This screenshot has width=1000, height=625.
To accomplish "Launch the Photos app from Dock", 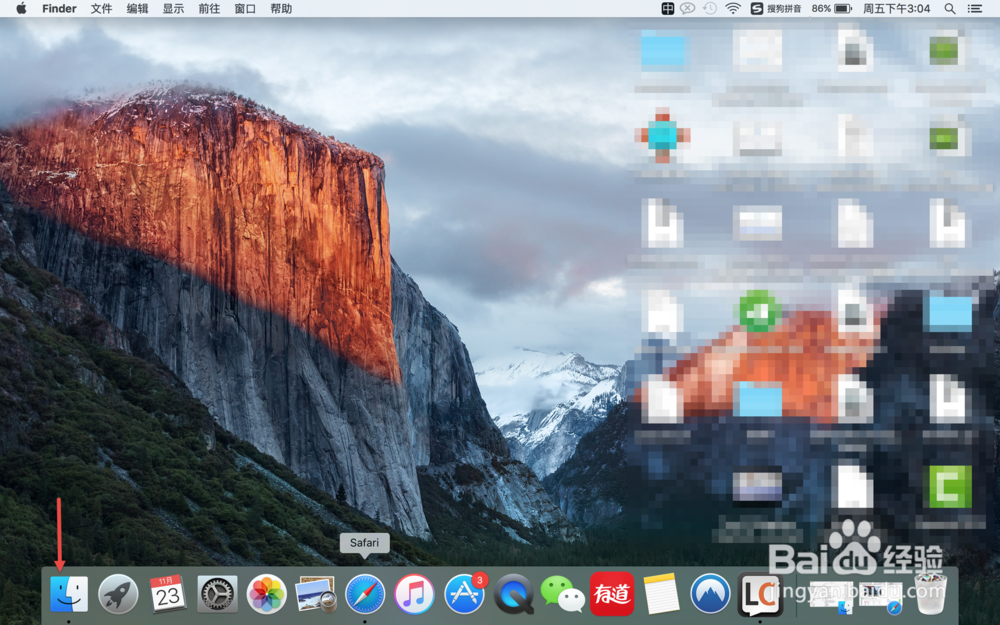I will [x=267, y=594].
